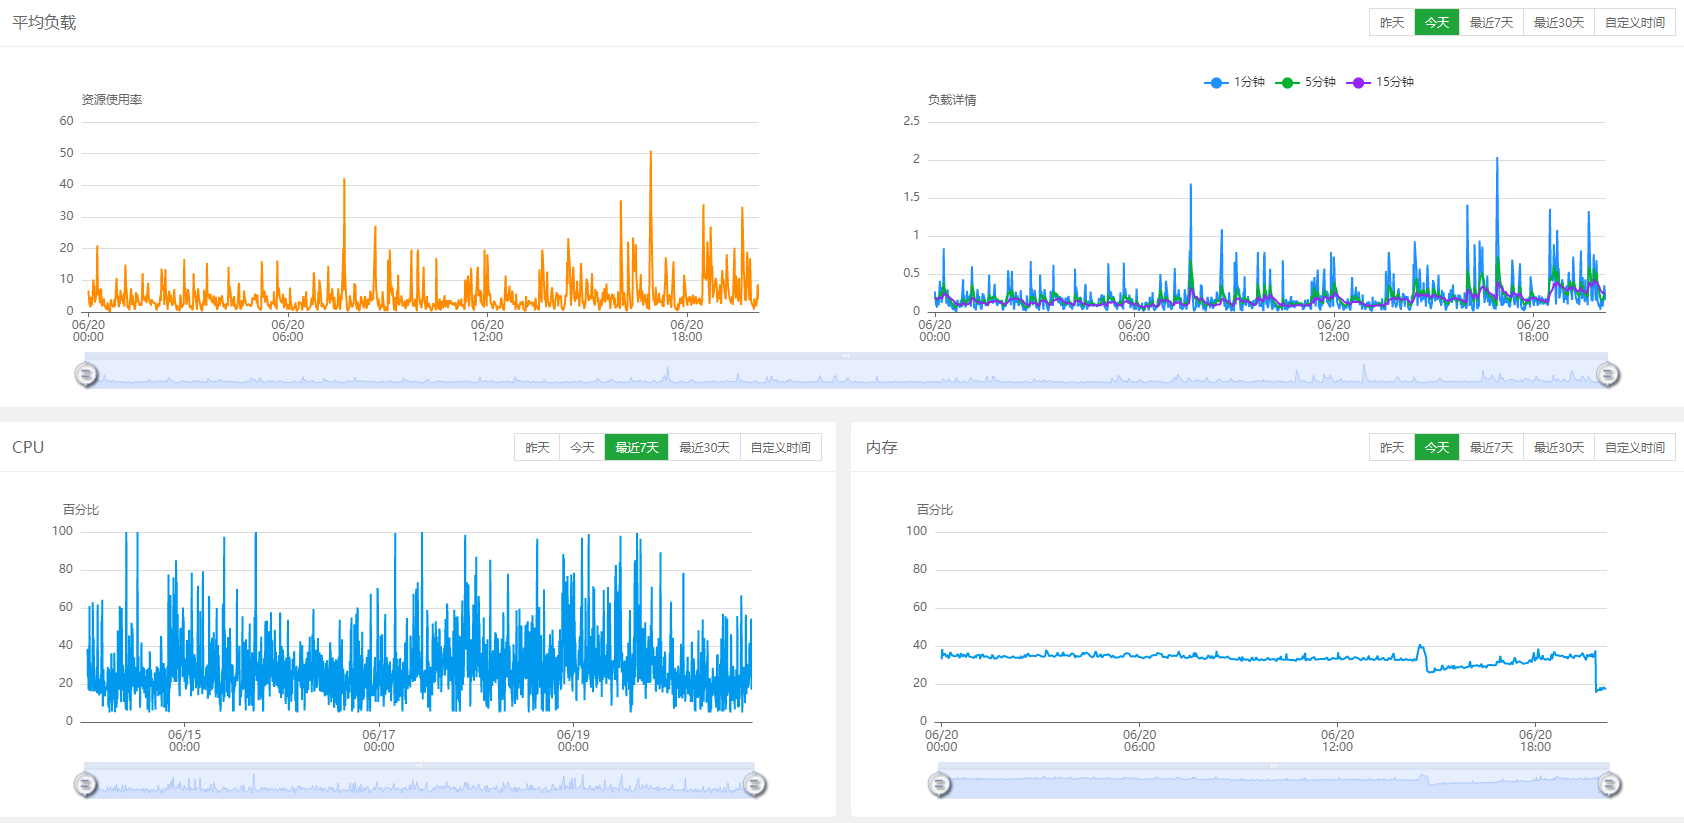This screenshot has height=823, width=1684.
Task: Select 最近7天 in the 内存 panel
Action: pyautogui.click(x=1491, y=447)
